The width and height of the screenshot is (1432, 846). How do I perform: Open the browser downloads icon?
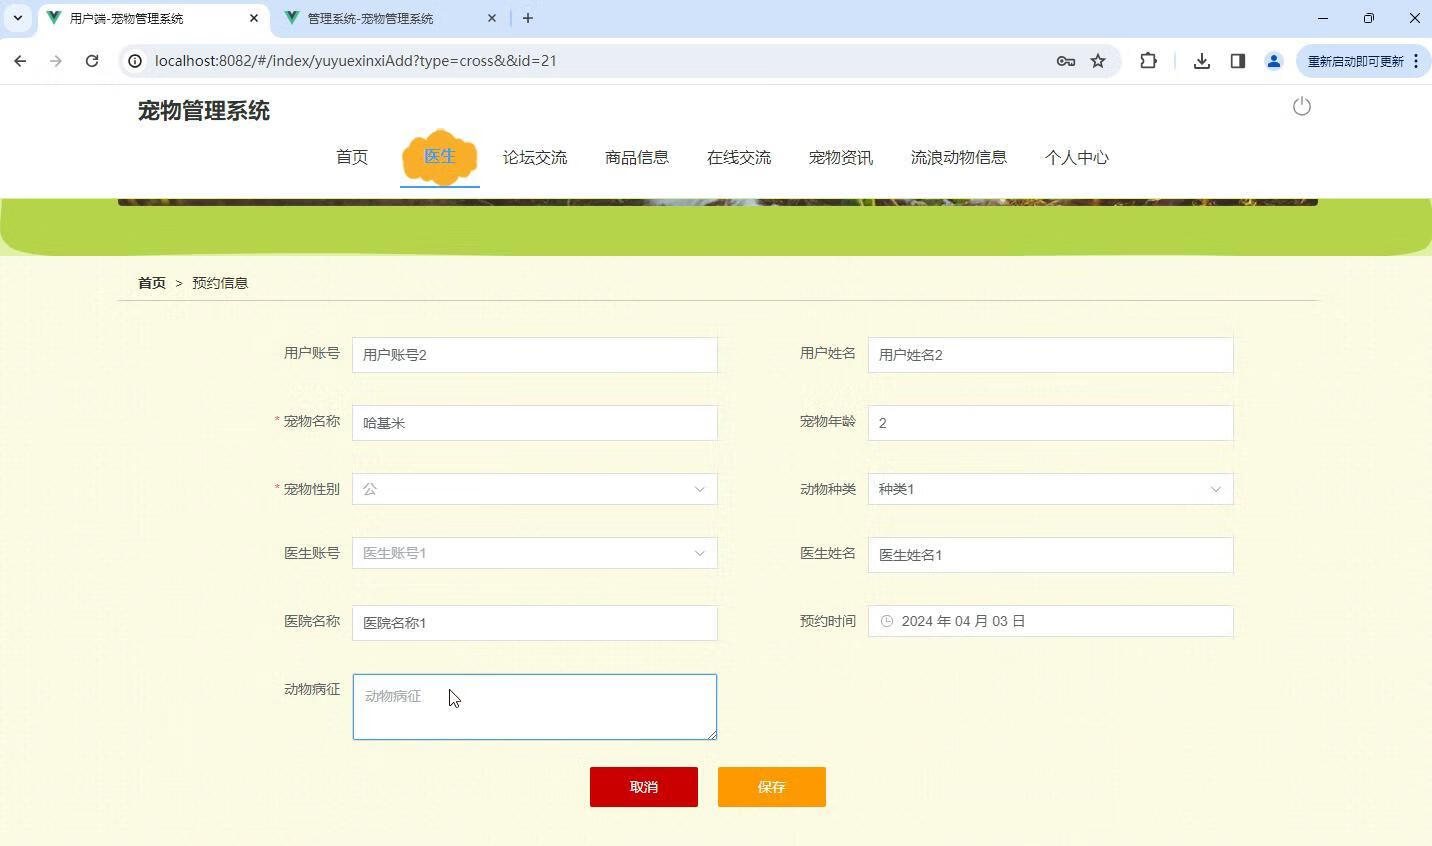[1202, 61]
